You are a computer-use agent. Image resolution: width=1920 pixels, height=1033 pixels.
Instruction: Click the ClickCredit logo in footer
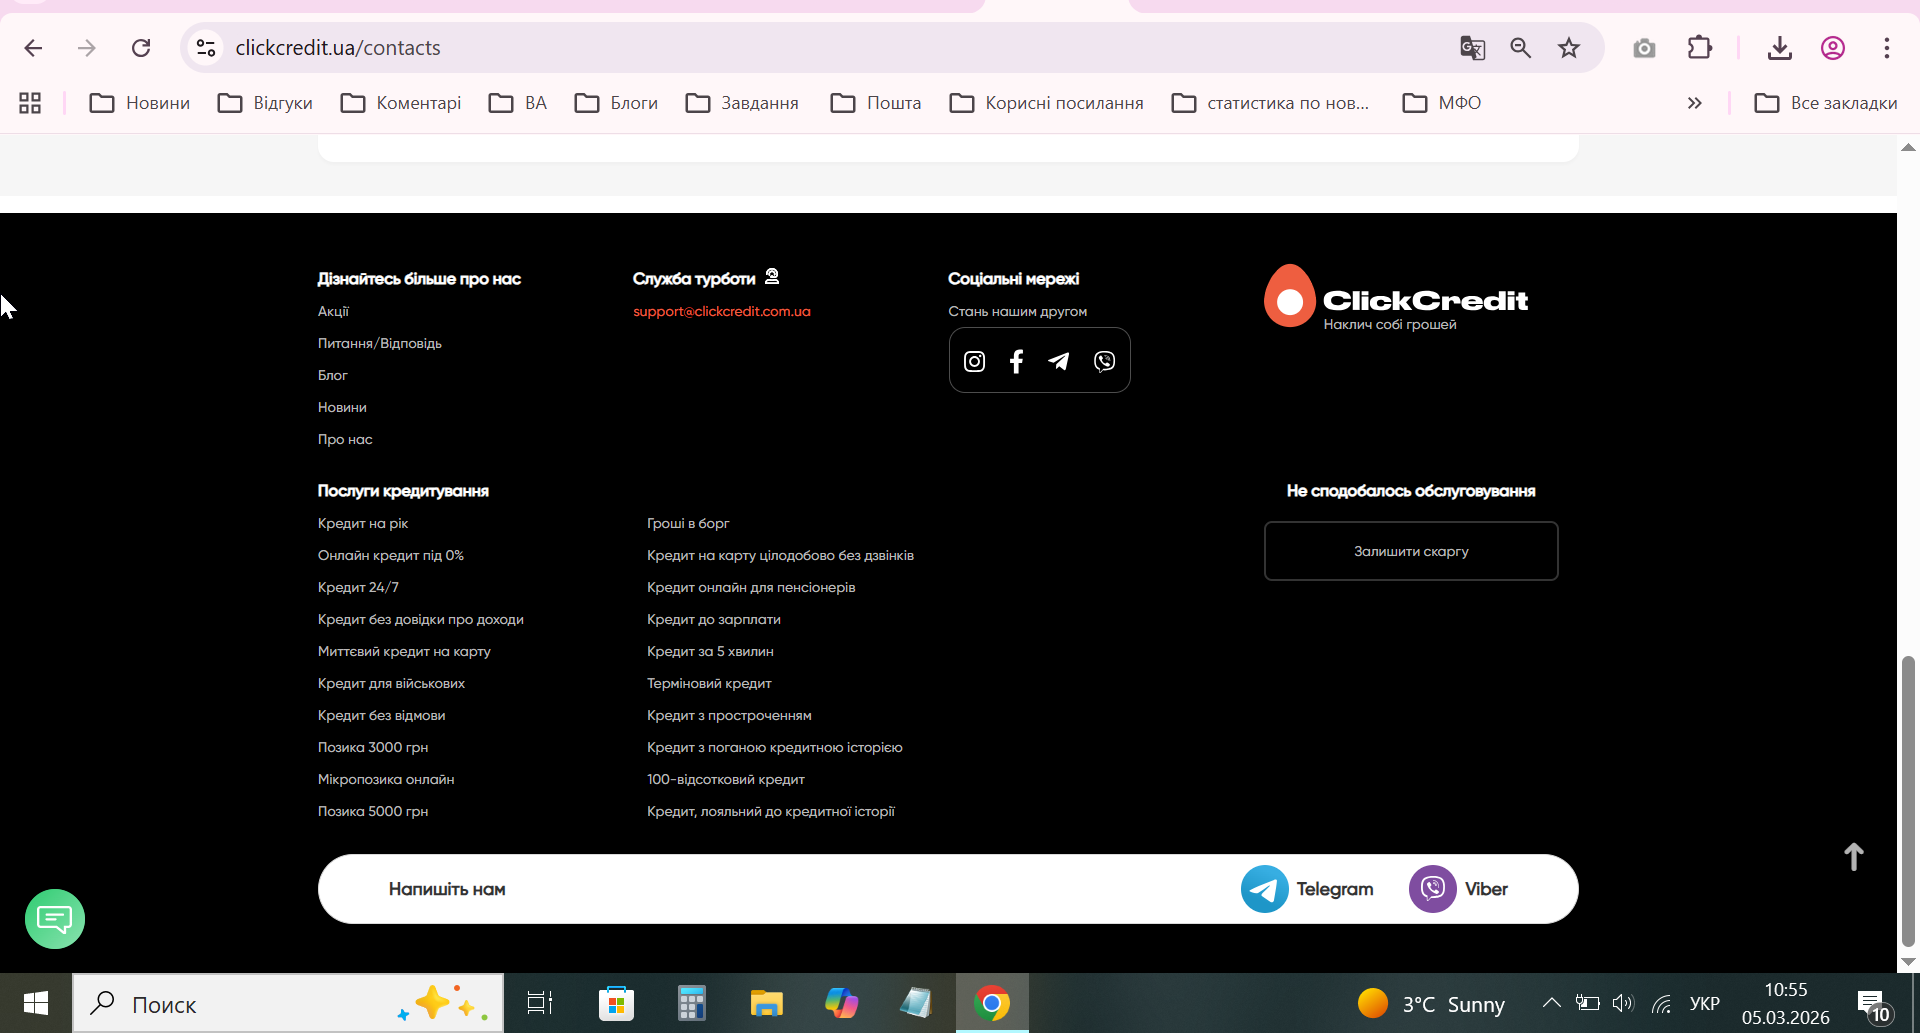(1396, 297)
